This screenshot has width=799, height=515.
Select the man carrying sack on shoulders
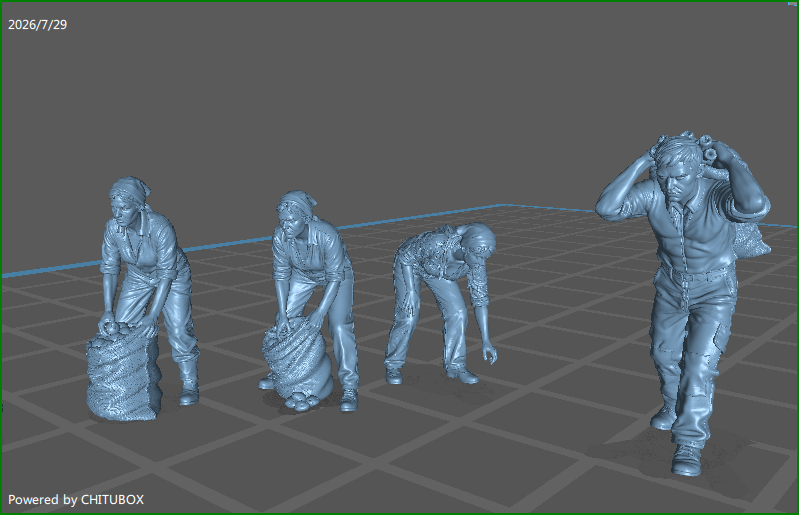(685, 304)
